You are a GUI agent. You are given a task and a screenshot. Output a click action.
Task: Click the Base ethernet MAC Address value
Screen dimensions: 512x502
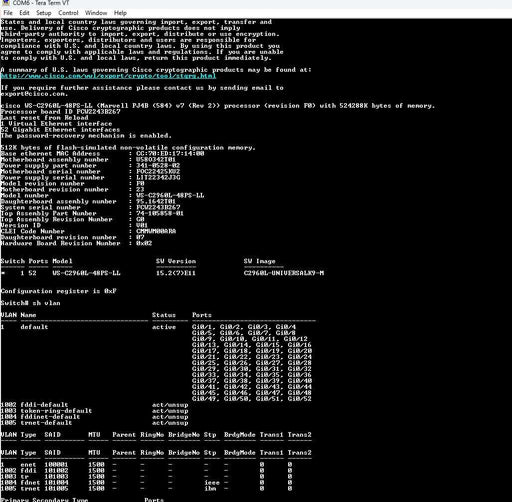170,153
